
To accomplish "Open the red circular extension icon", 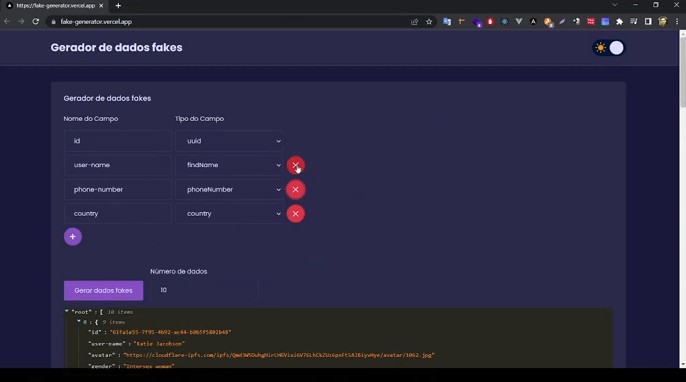I will click(490, 21).
